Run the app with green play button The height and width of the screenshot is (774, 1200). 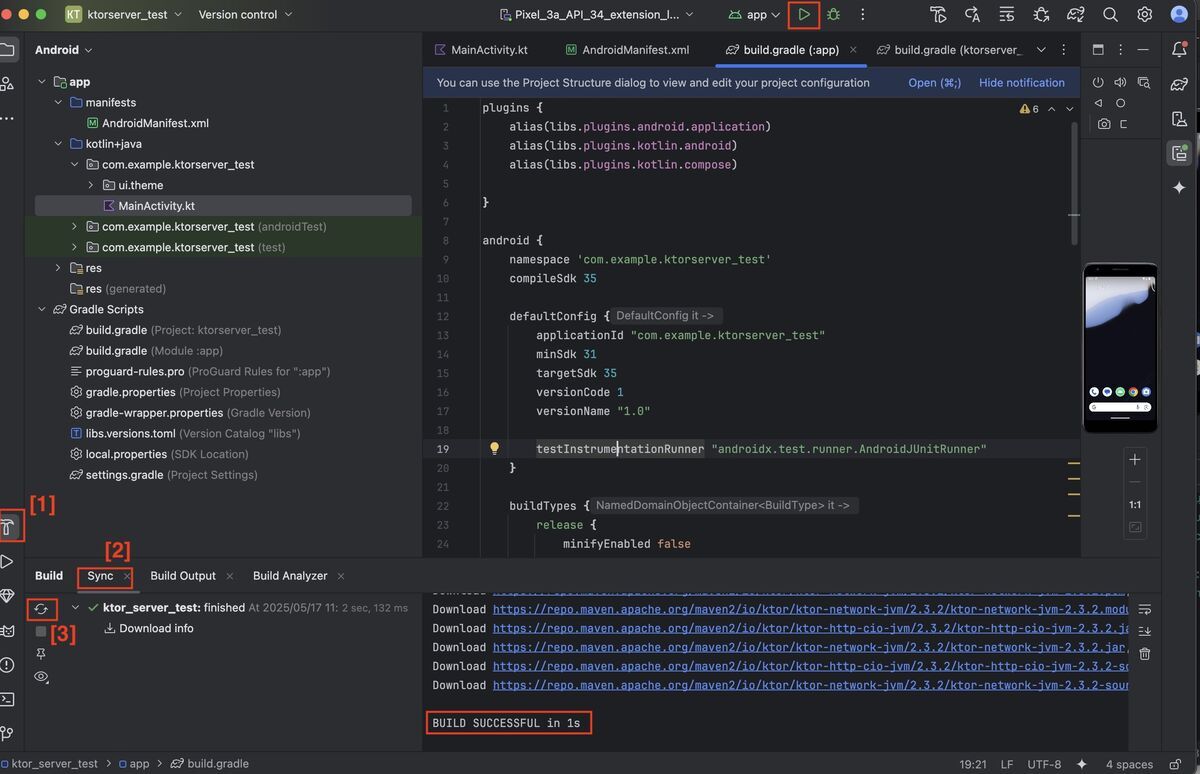pos(804,15)
